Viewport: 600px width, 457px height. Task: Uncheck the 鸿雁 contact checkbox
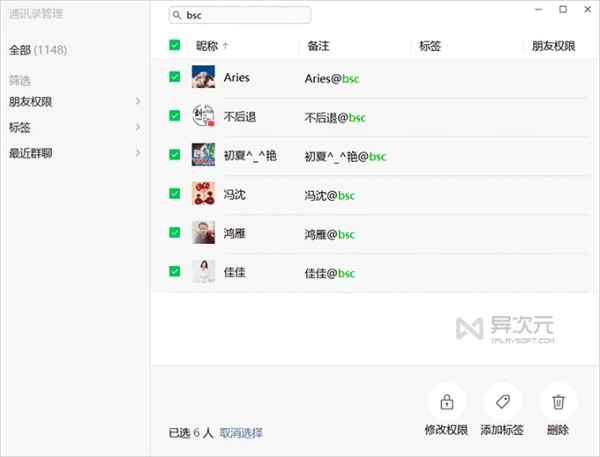pos(174,232)
